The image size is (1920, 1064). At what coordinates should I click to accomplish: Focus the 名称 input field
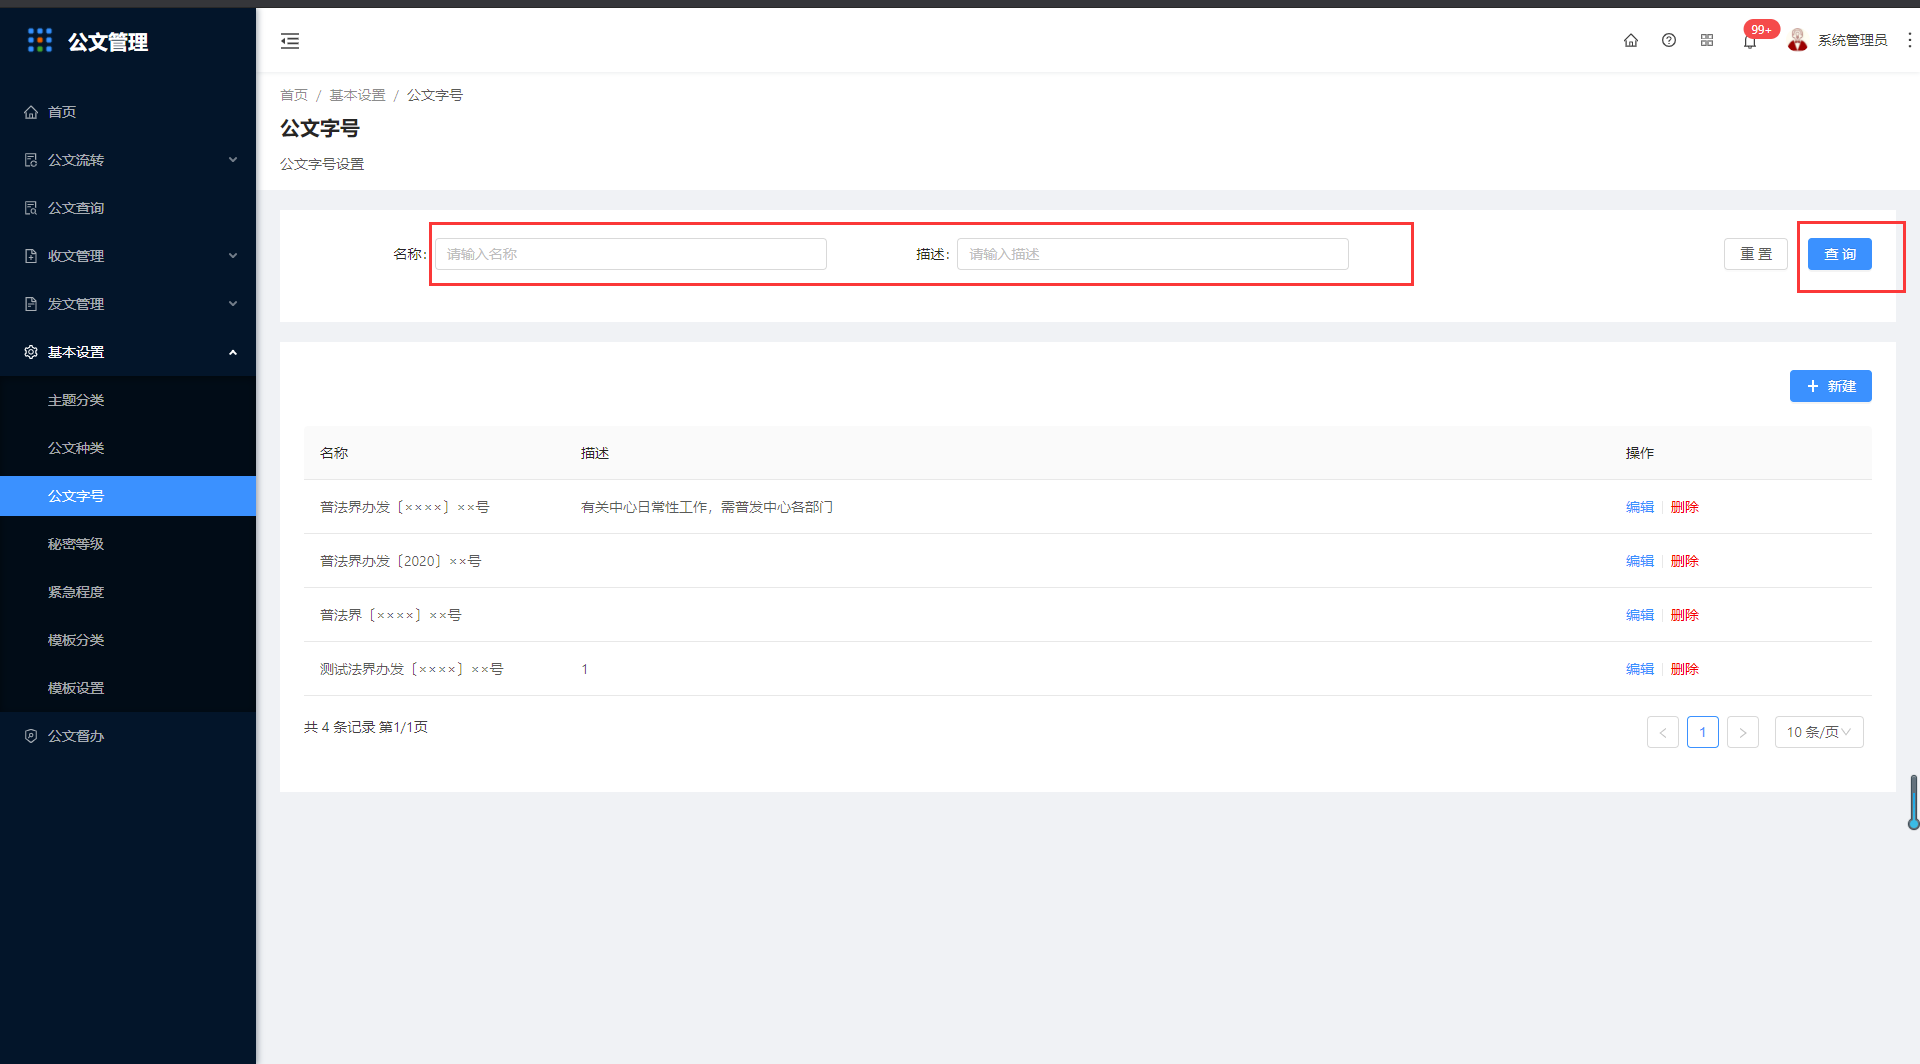[631, 254]
